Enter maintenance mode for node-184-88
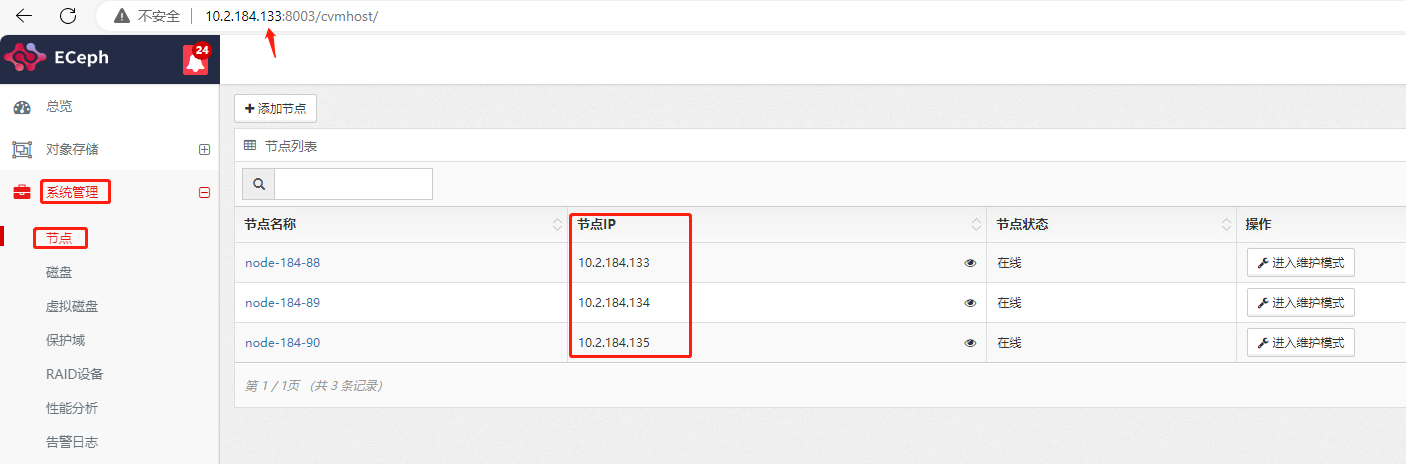 click(1301, 263)
